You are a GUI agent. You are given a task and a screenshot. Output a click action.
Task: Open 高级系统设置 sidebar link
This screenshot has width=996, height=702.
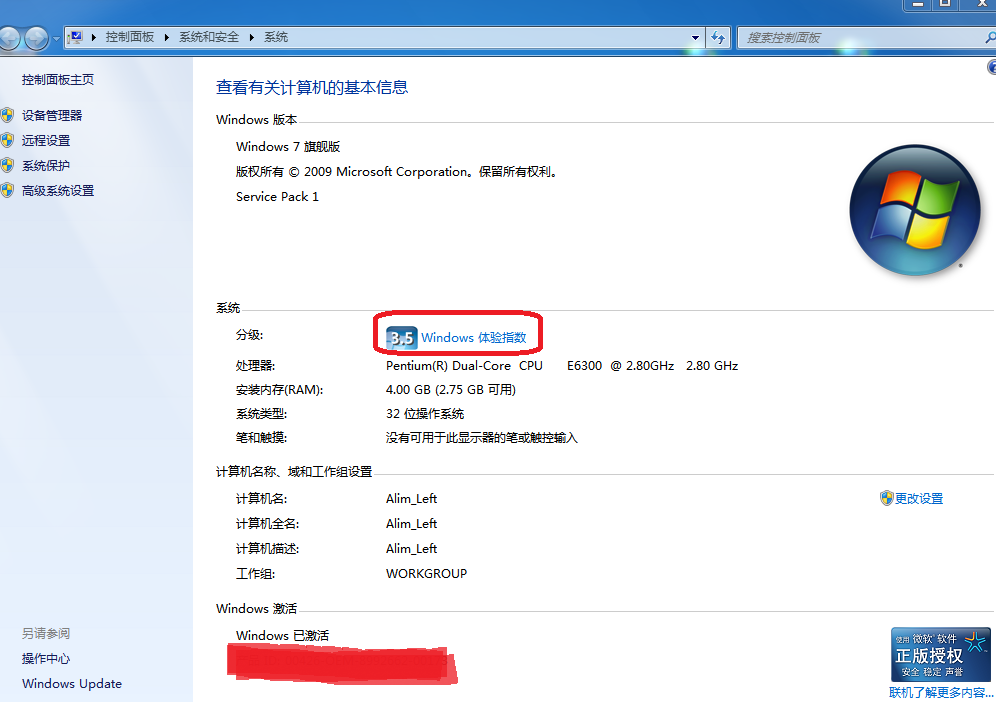[58, 191]
